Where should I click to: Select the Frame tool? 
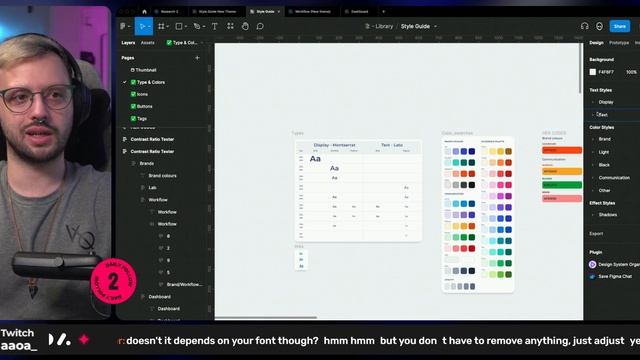click(x=162, y=26)
